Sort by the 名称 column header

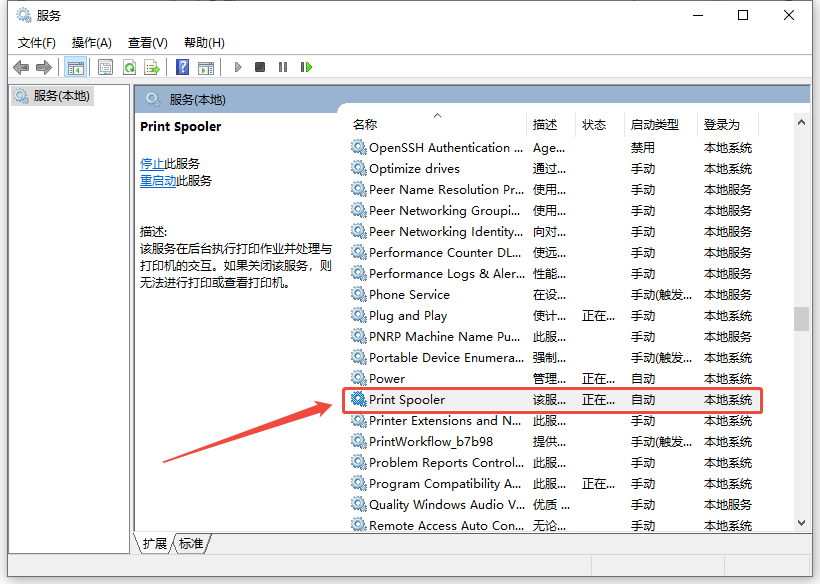point(437,124)
